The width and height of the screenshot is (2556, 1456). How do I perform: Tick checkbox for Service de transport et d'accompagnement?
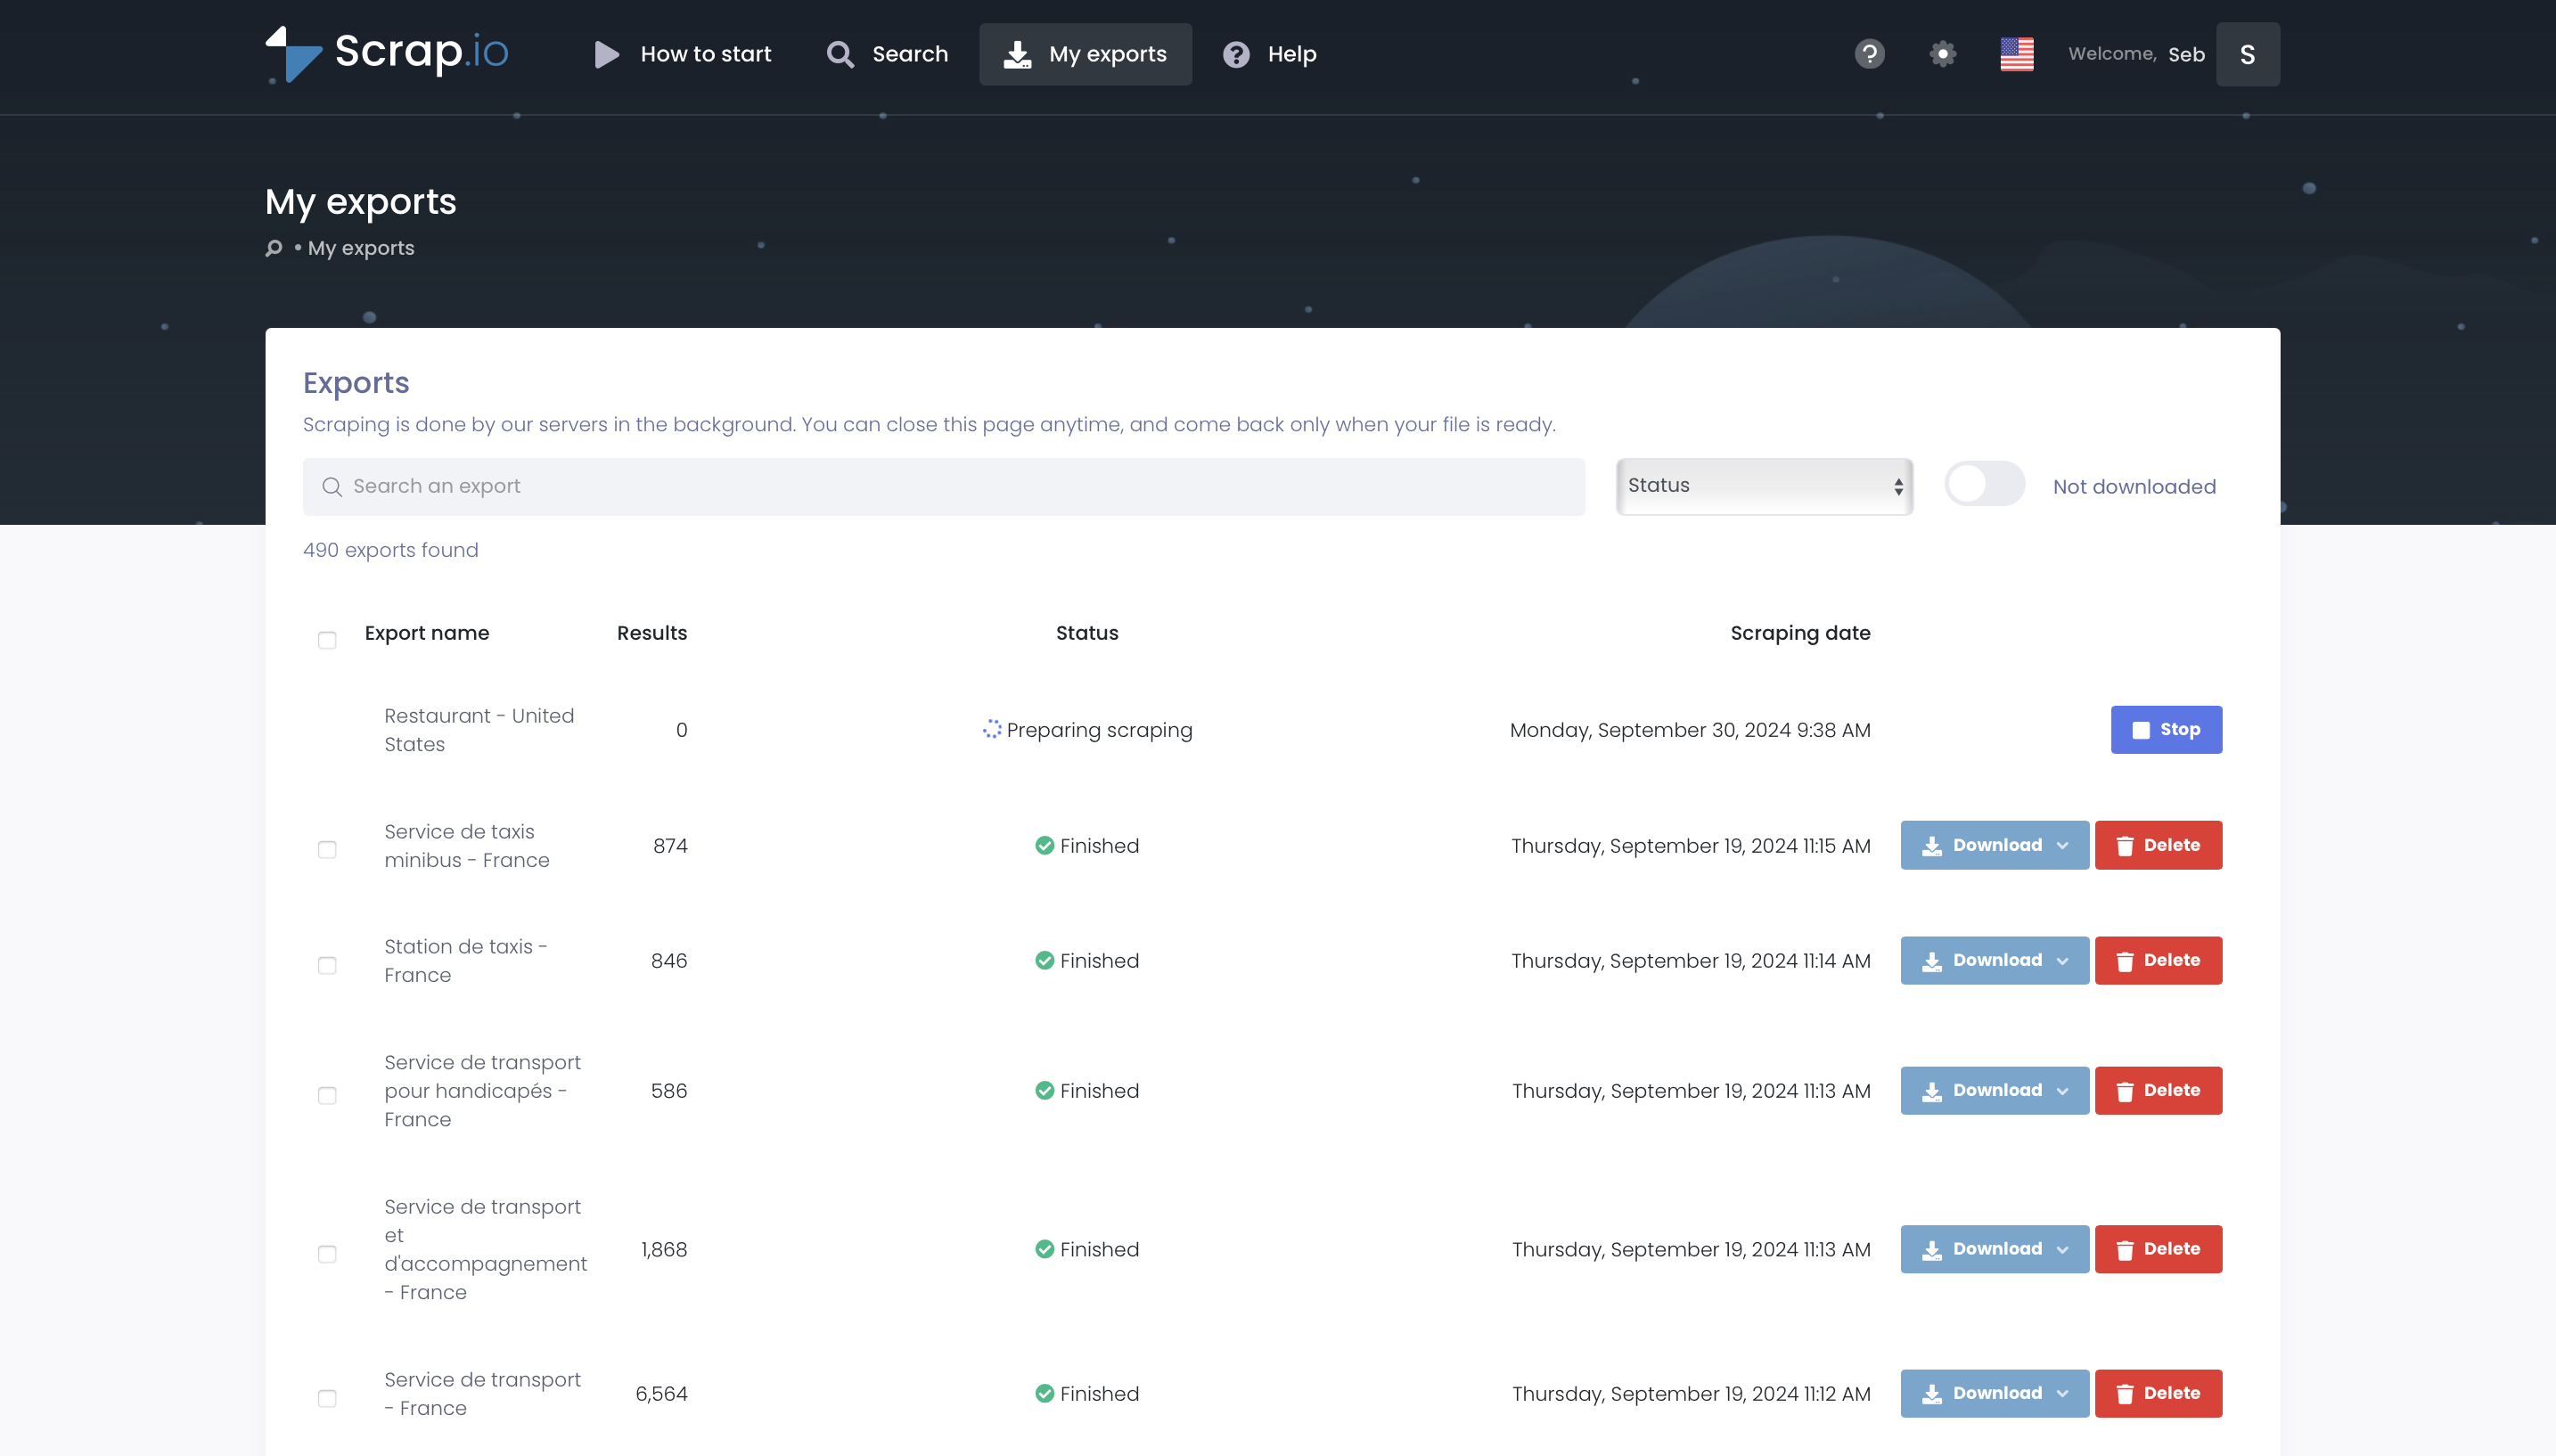(x=327, y=1254)
